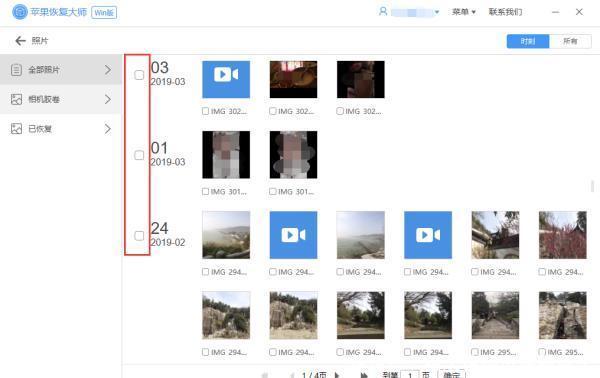Click the page number input field

[x=410, y=375]
